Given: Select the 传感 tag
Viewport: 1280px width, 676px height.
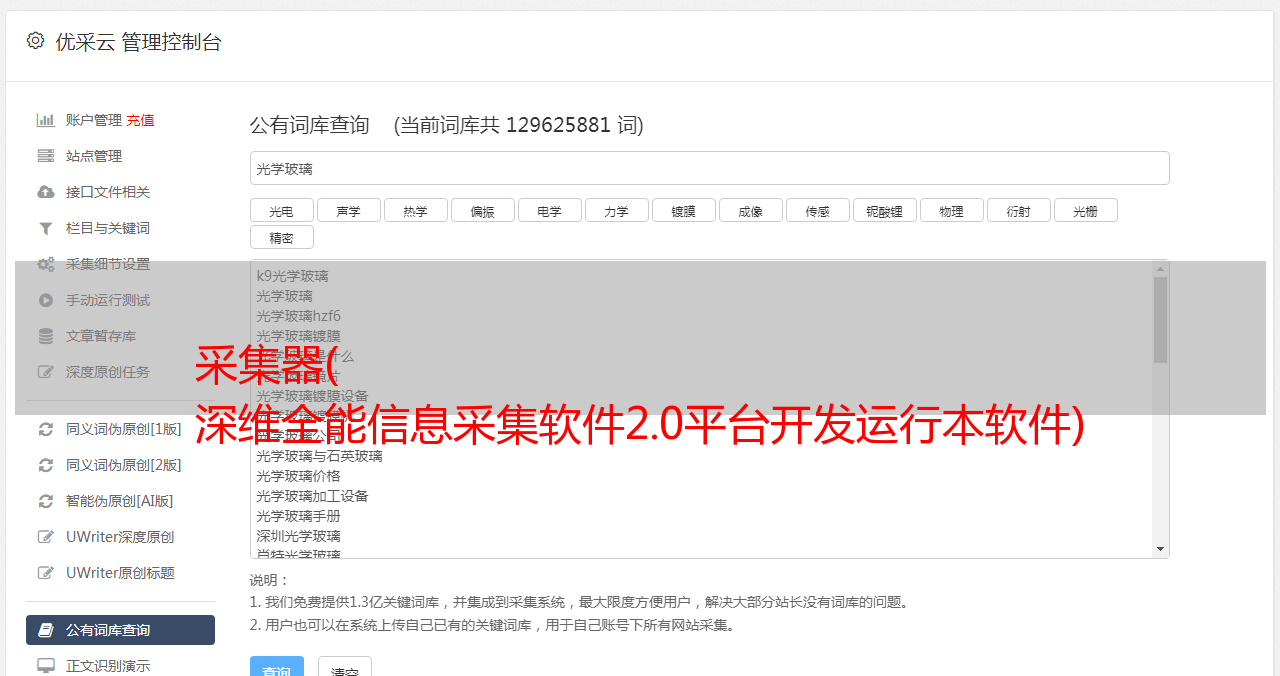Looking at the screenshot, I should point(817,210).
